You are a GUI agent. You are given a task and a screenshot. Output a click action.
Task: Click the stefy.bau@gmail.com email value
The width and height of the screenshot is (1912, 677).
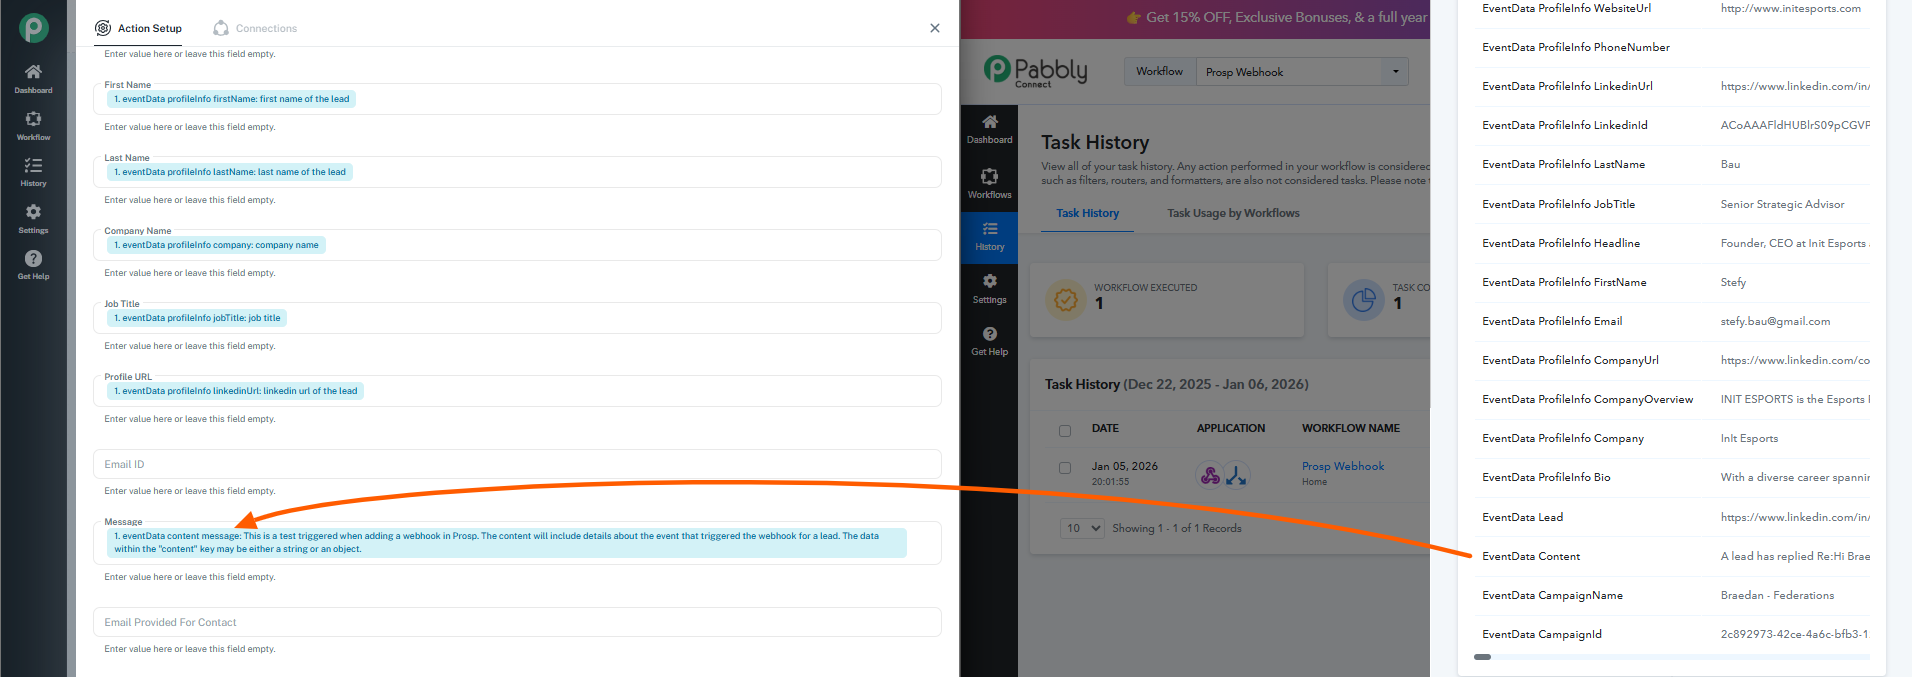[1775, 321]
